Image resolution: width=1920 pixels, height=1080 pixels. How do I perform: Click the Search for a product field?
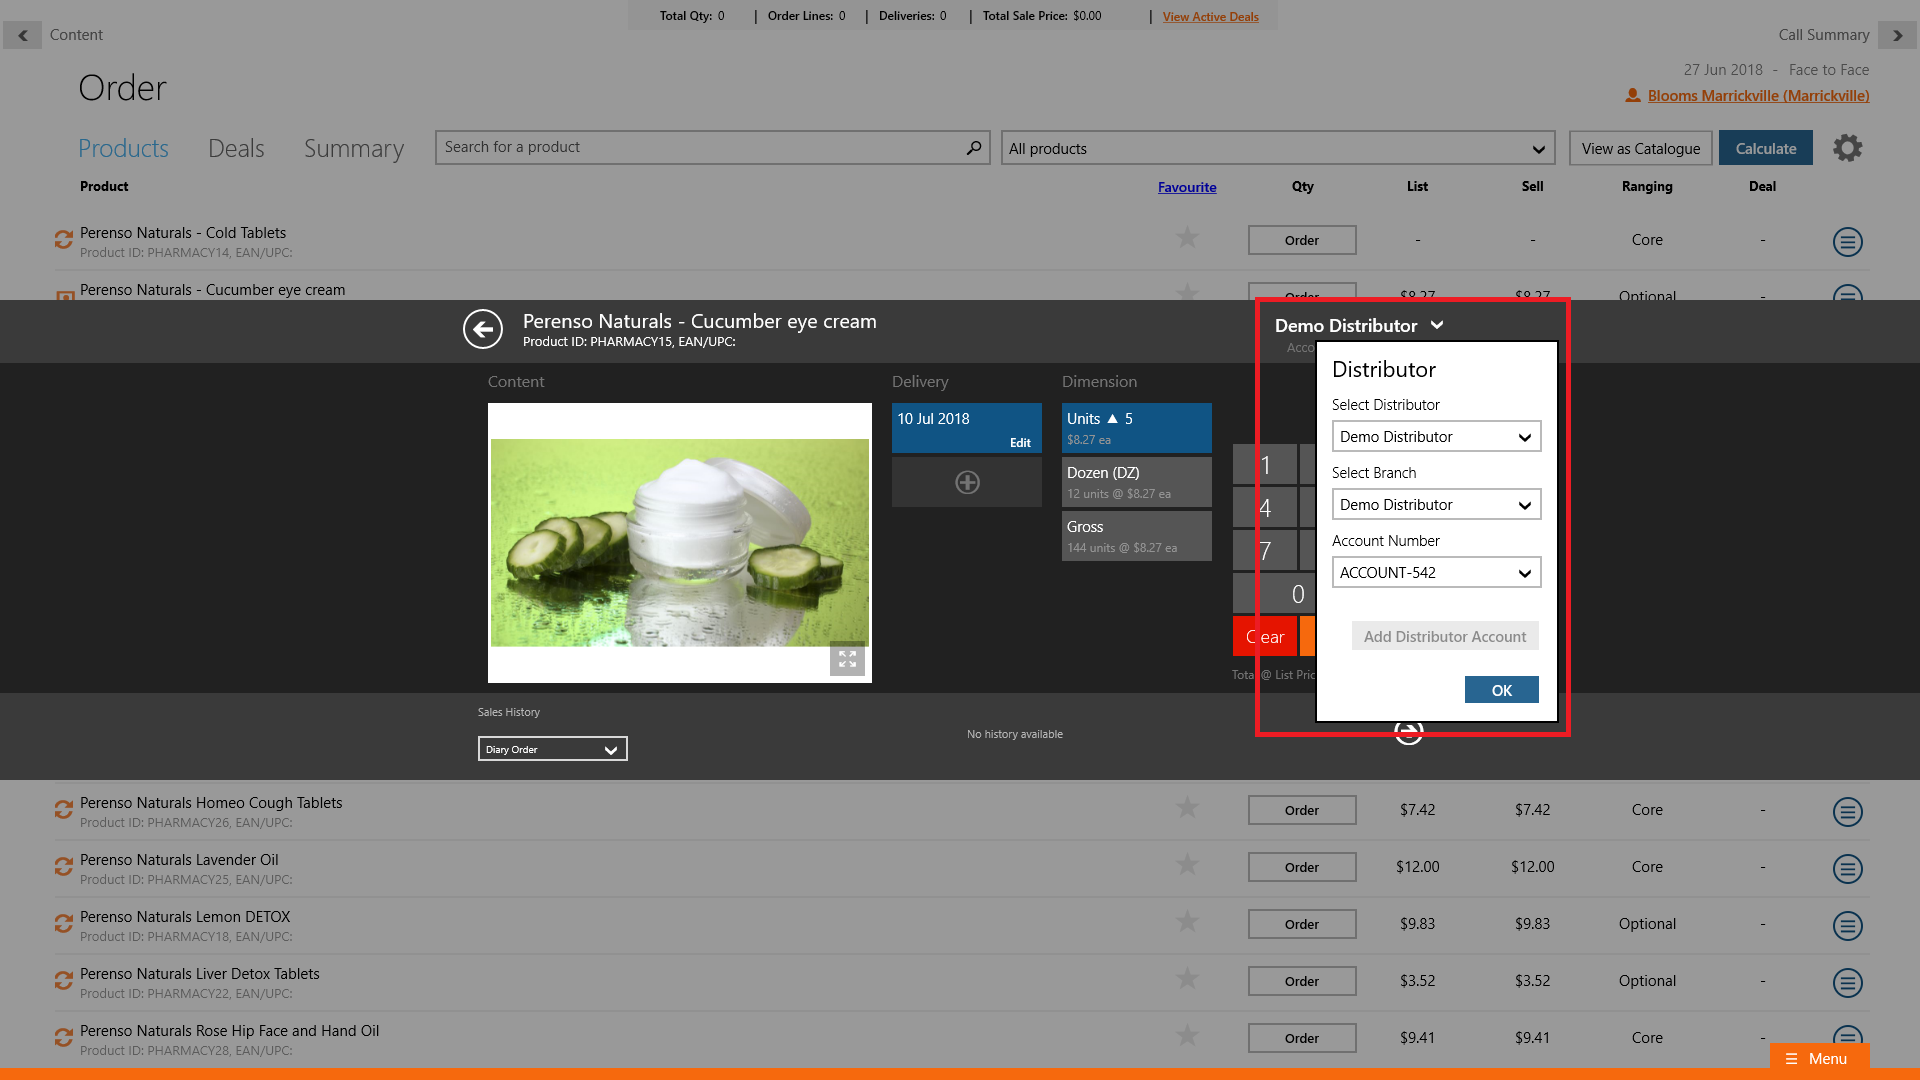coord(698,148)
